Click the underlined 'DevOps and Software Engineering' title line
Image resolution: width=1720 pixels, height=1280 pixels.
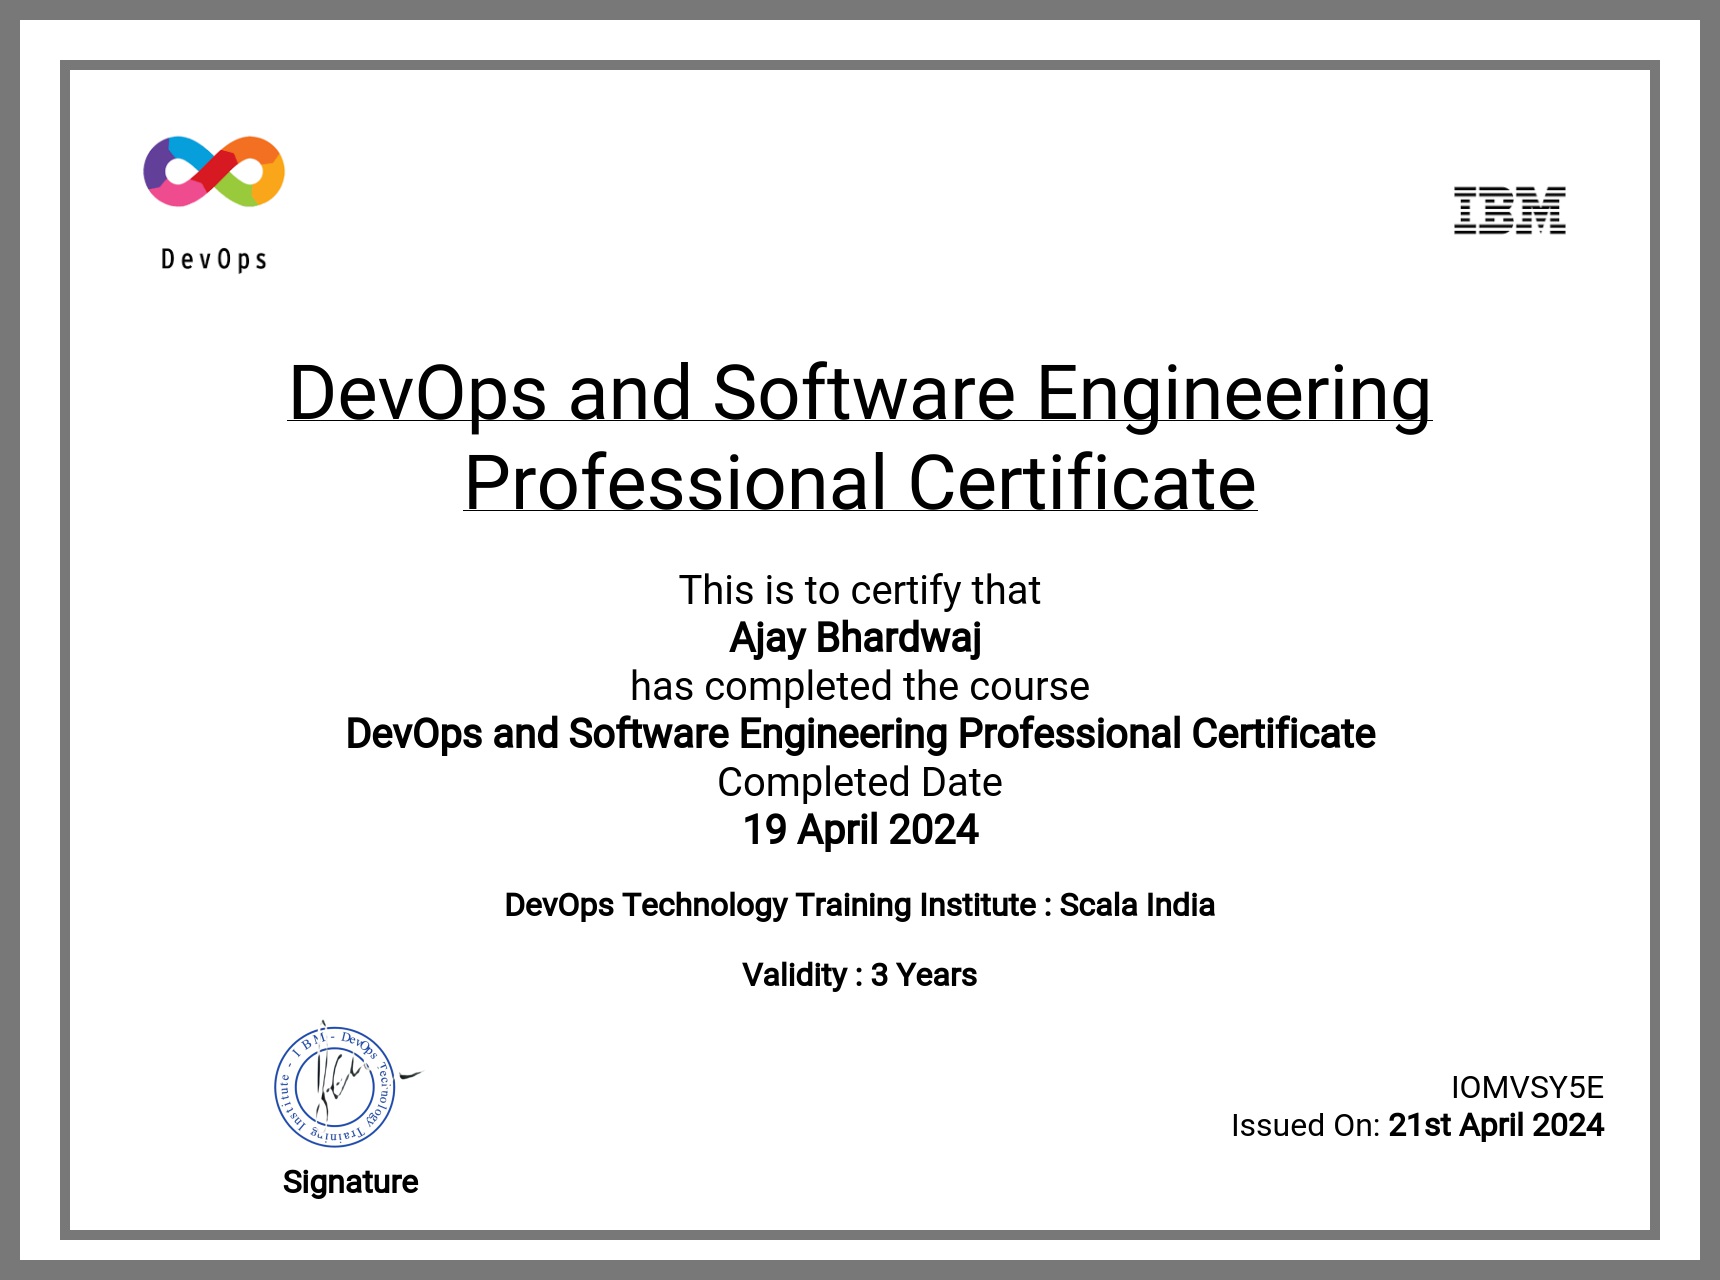point(859,394)
